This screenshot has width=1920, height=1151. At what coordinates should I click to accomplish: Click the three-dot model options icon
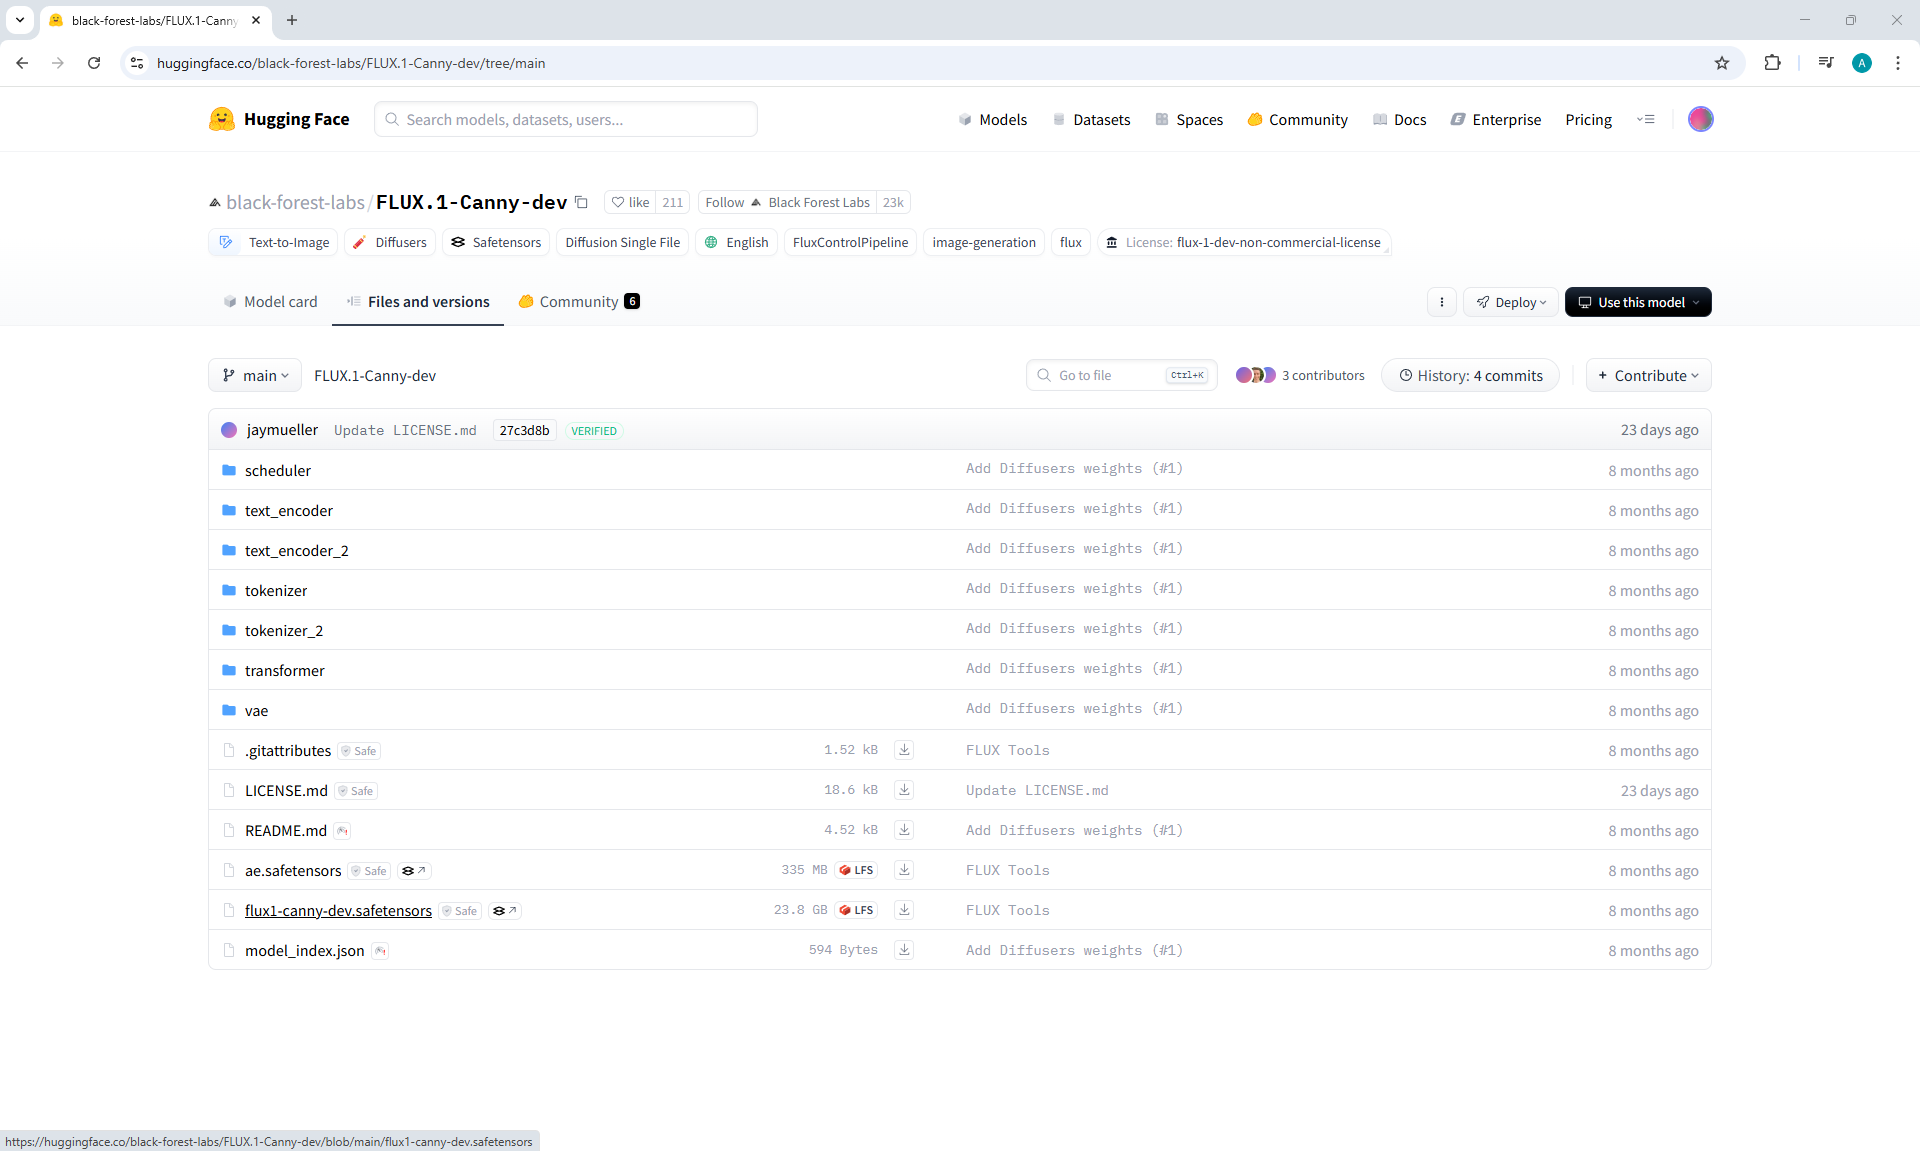tap(1441, 302)
